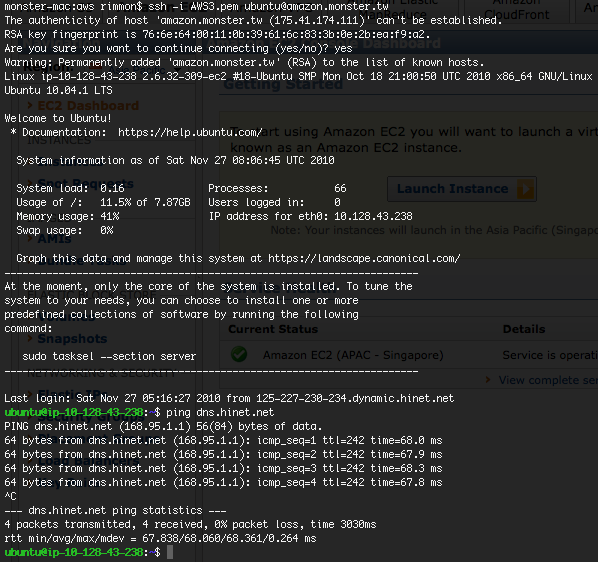Open Load Balancers in the AWS sidebar
The height and width of the screenshot is (562, 598).
click(88, 461)
